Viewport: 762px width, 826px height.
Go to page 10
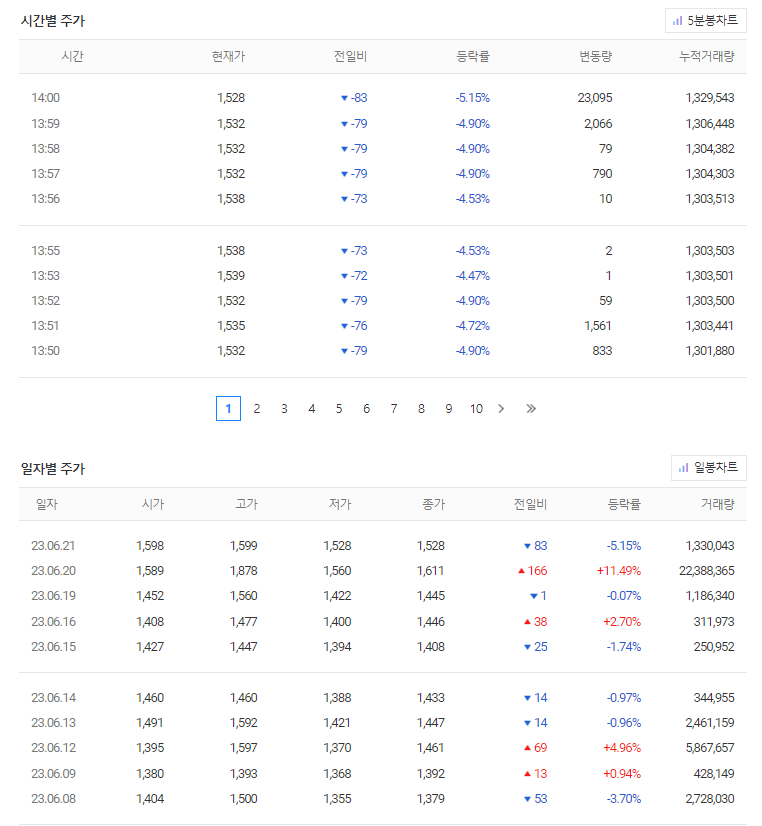coord(476,409)
